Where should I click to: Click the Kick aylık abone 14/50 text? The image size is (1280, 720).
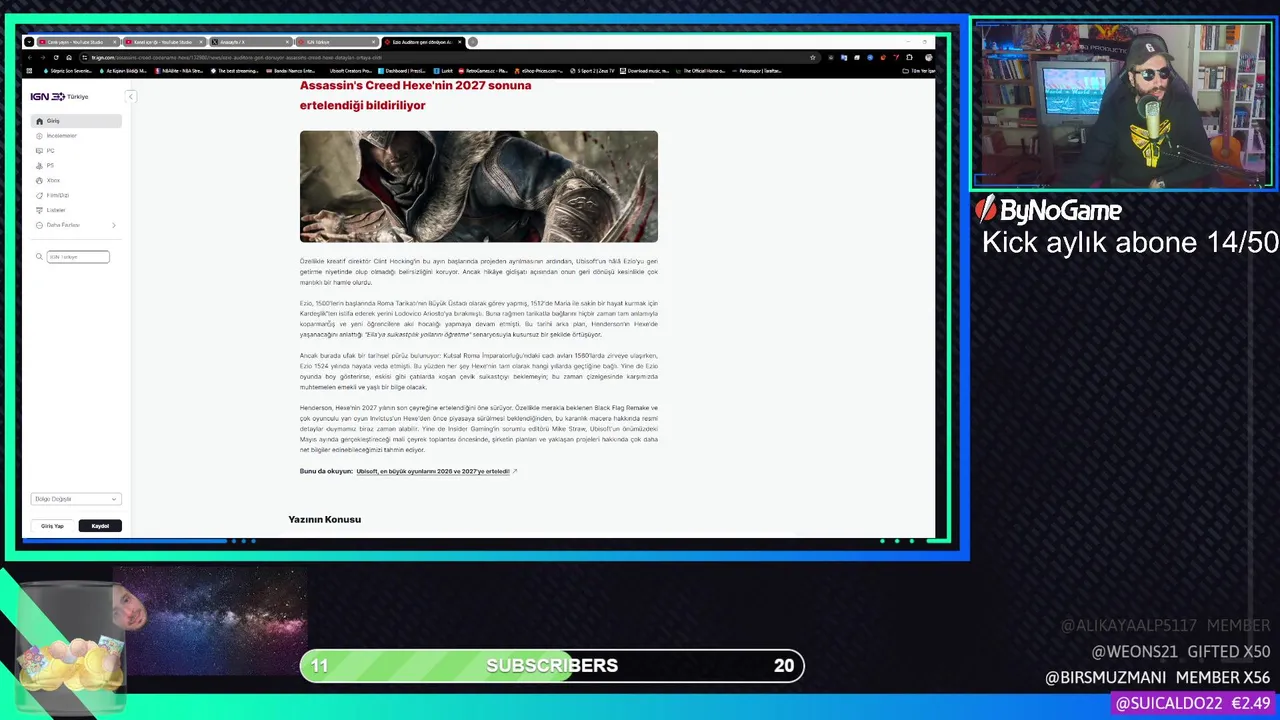(1130, 242)
